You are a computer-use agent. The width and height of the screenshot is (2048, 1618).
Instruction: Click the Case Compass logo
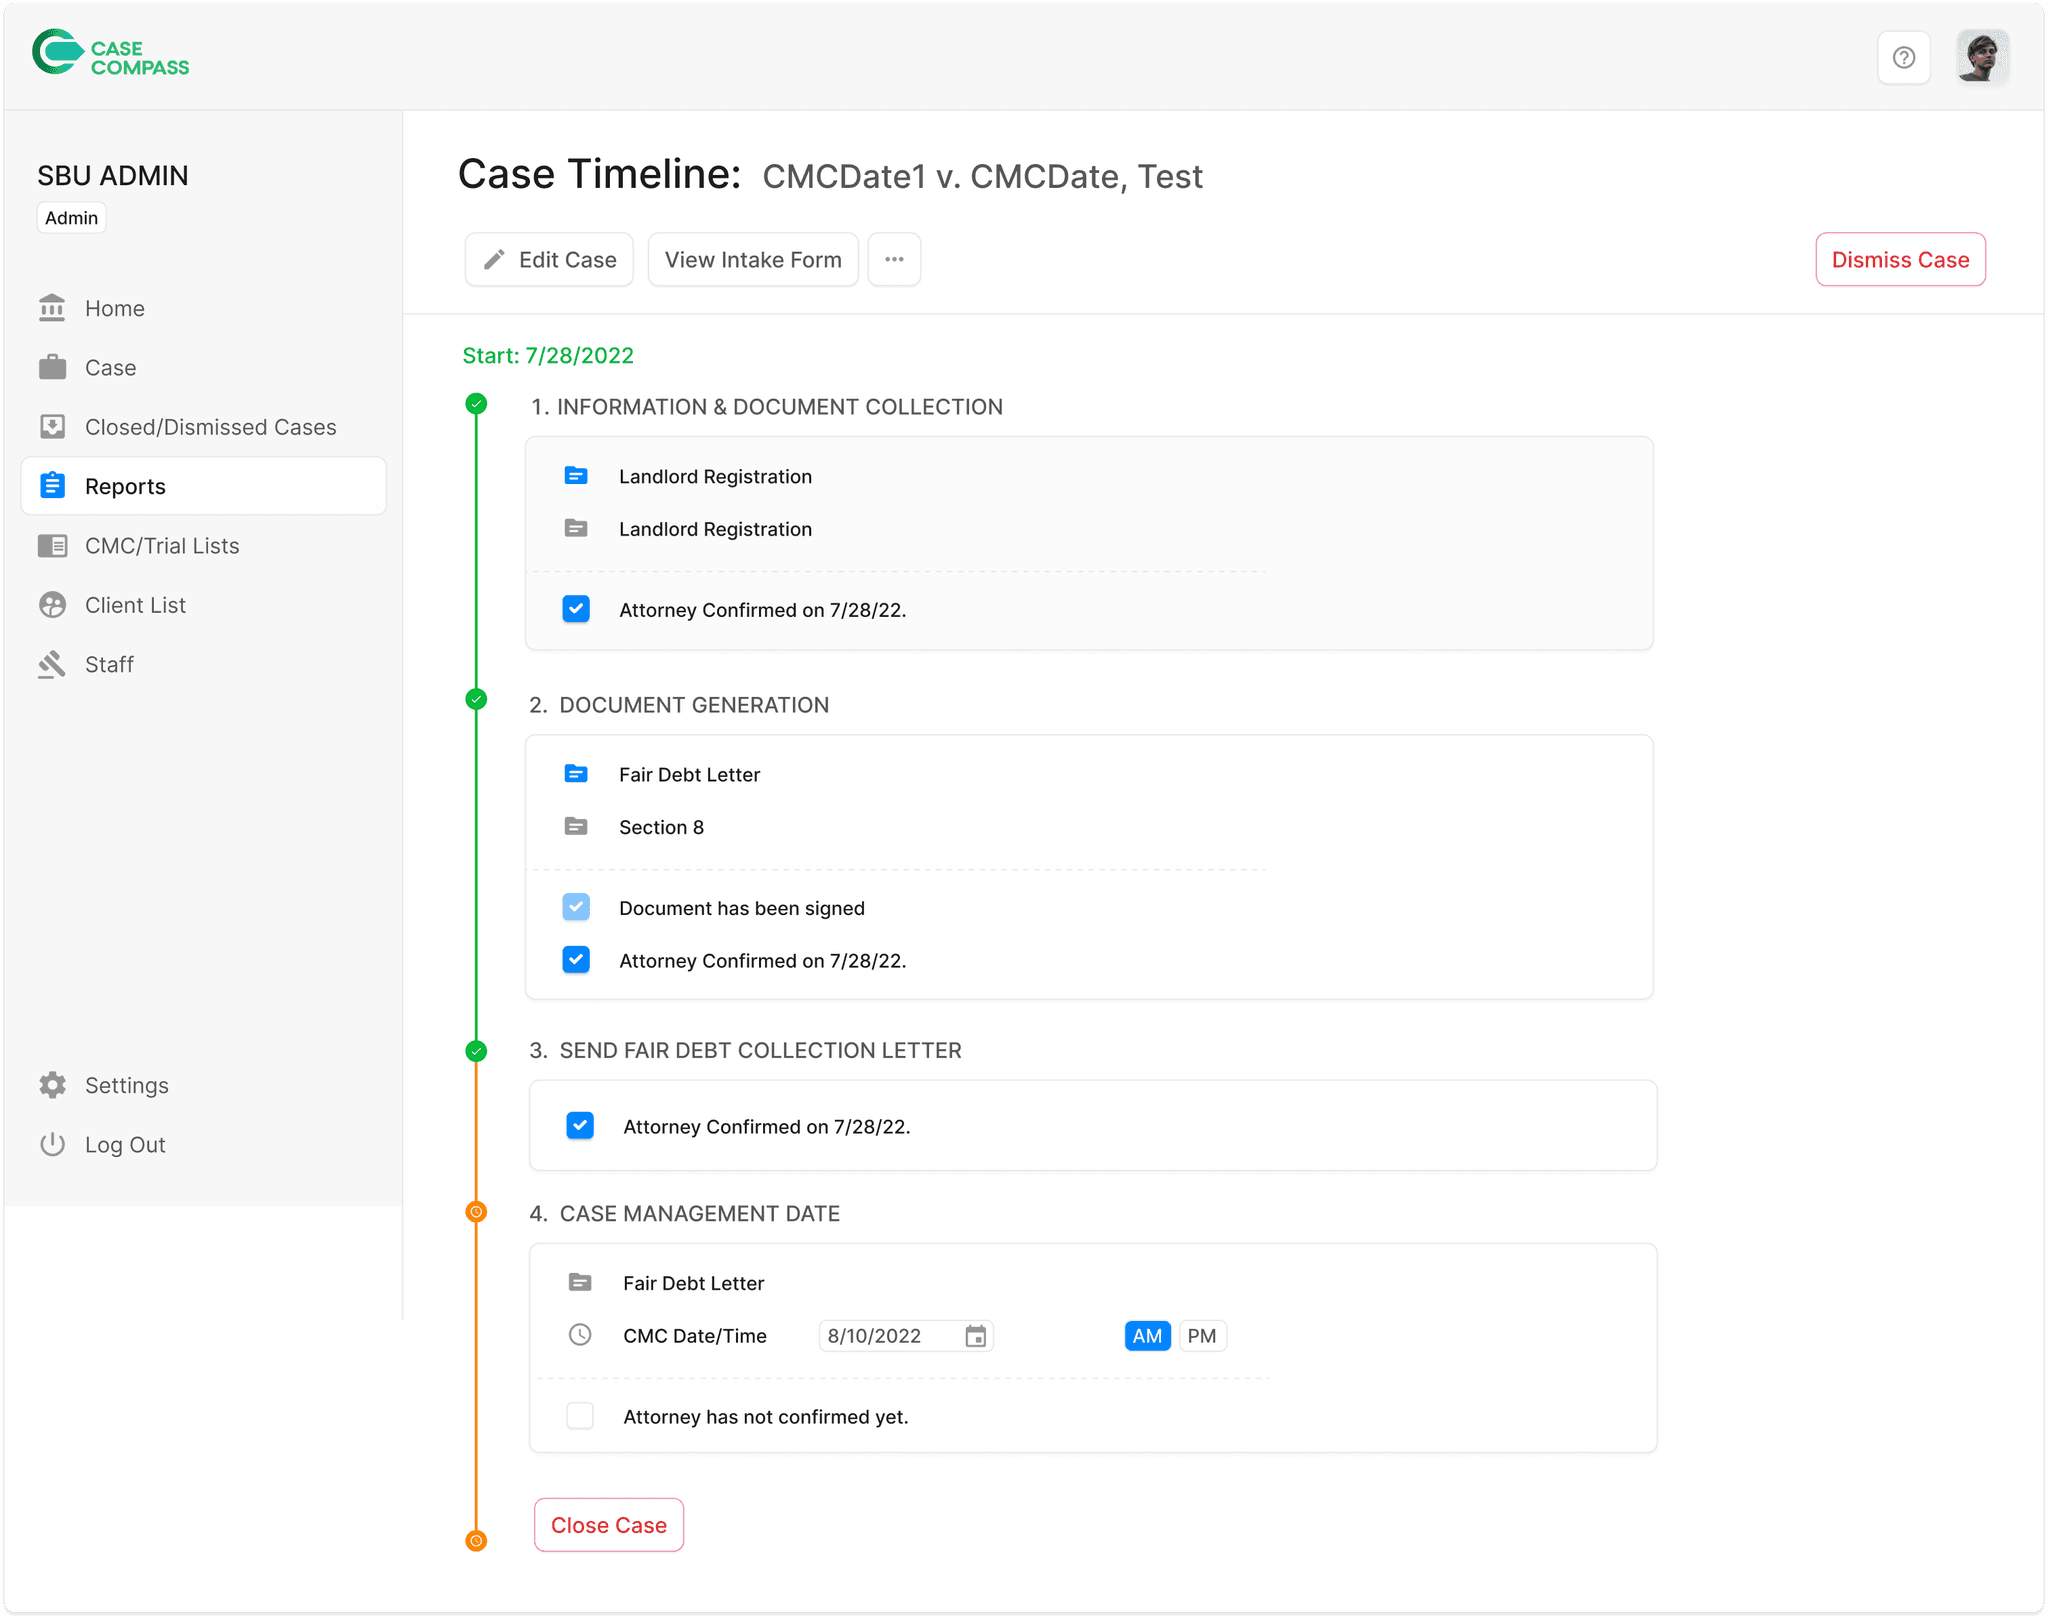(110, 53)
